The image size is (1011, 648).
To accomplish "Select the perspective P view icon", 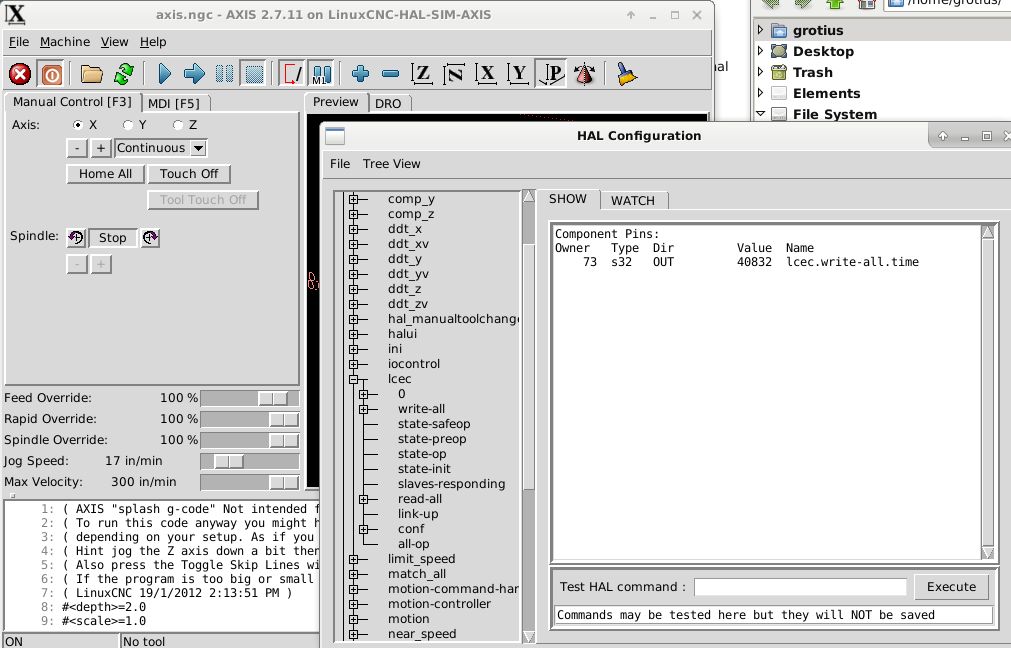I will pos(551,74).
